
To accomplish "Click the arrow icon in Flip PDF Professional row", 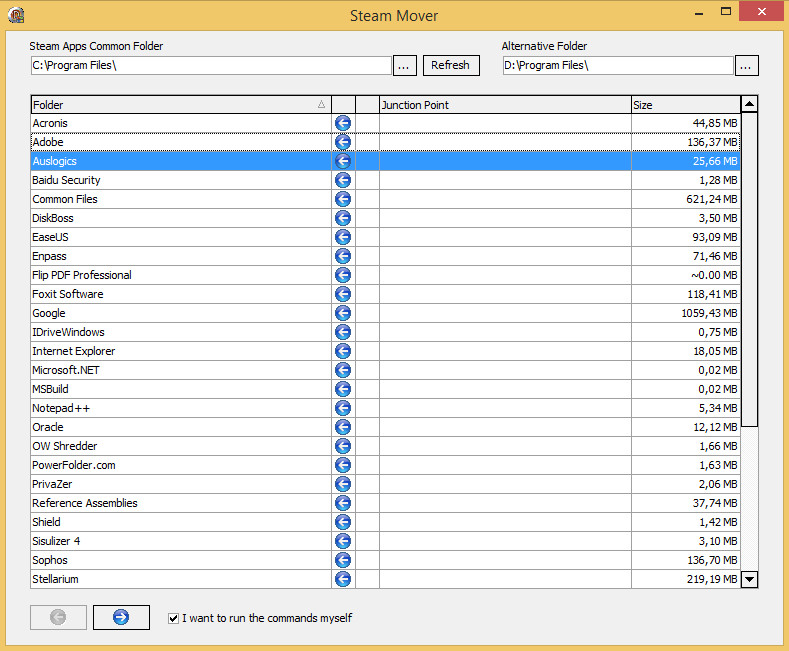I will click(x=343, y=275).
